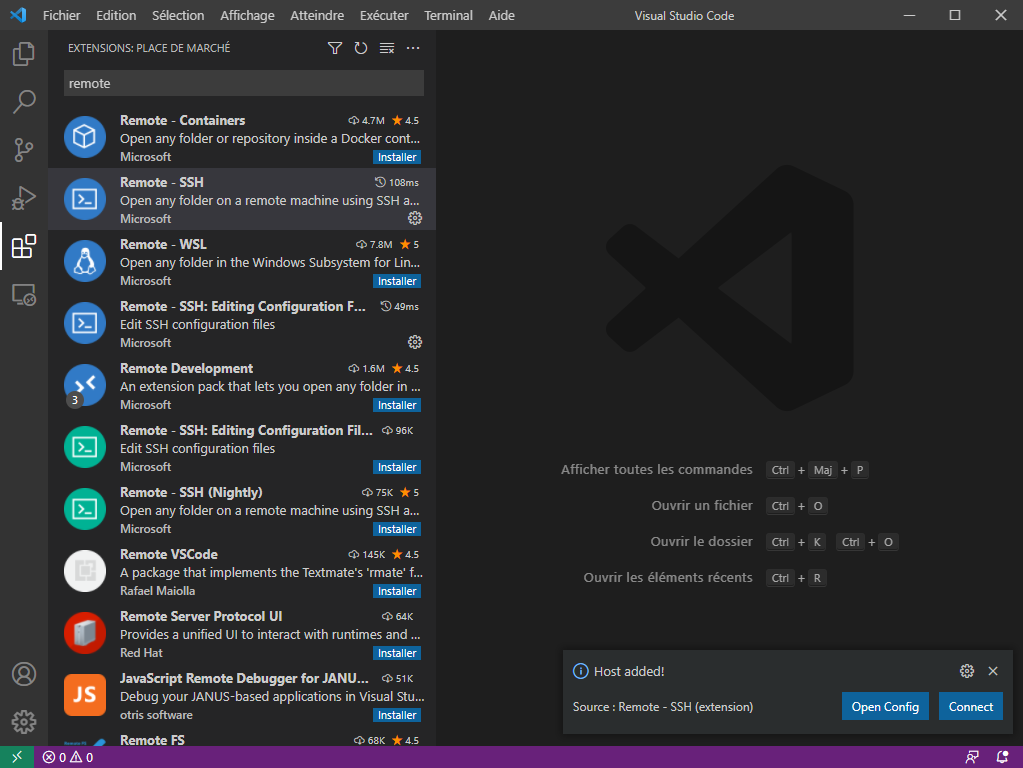Open the Terminal menu
Image resolution: width=1023 pixels, height=768 pixels.
coord(449,15)
